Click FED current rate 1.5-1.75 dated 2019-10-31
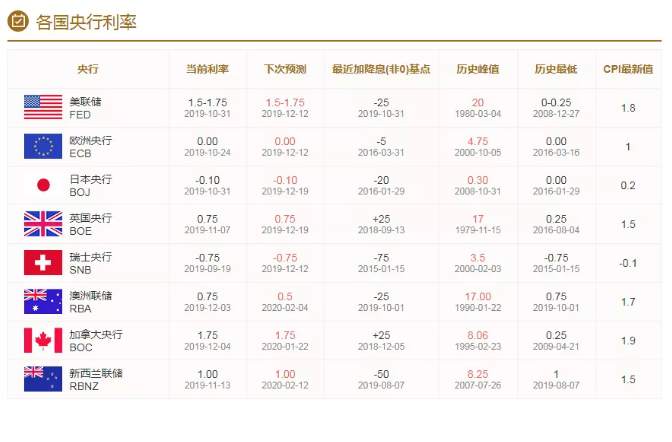 pyautogui.click(x=207, y=108)
